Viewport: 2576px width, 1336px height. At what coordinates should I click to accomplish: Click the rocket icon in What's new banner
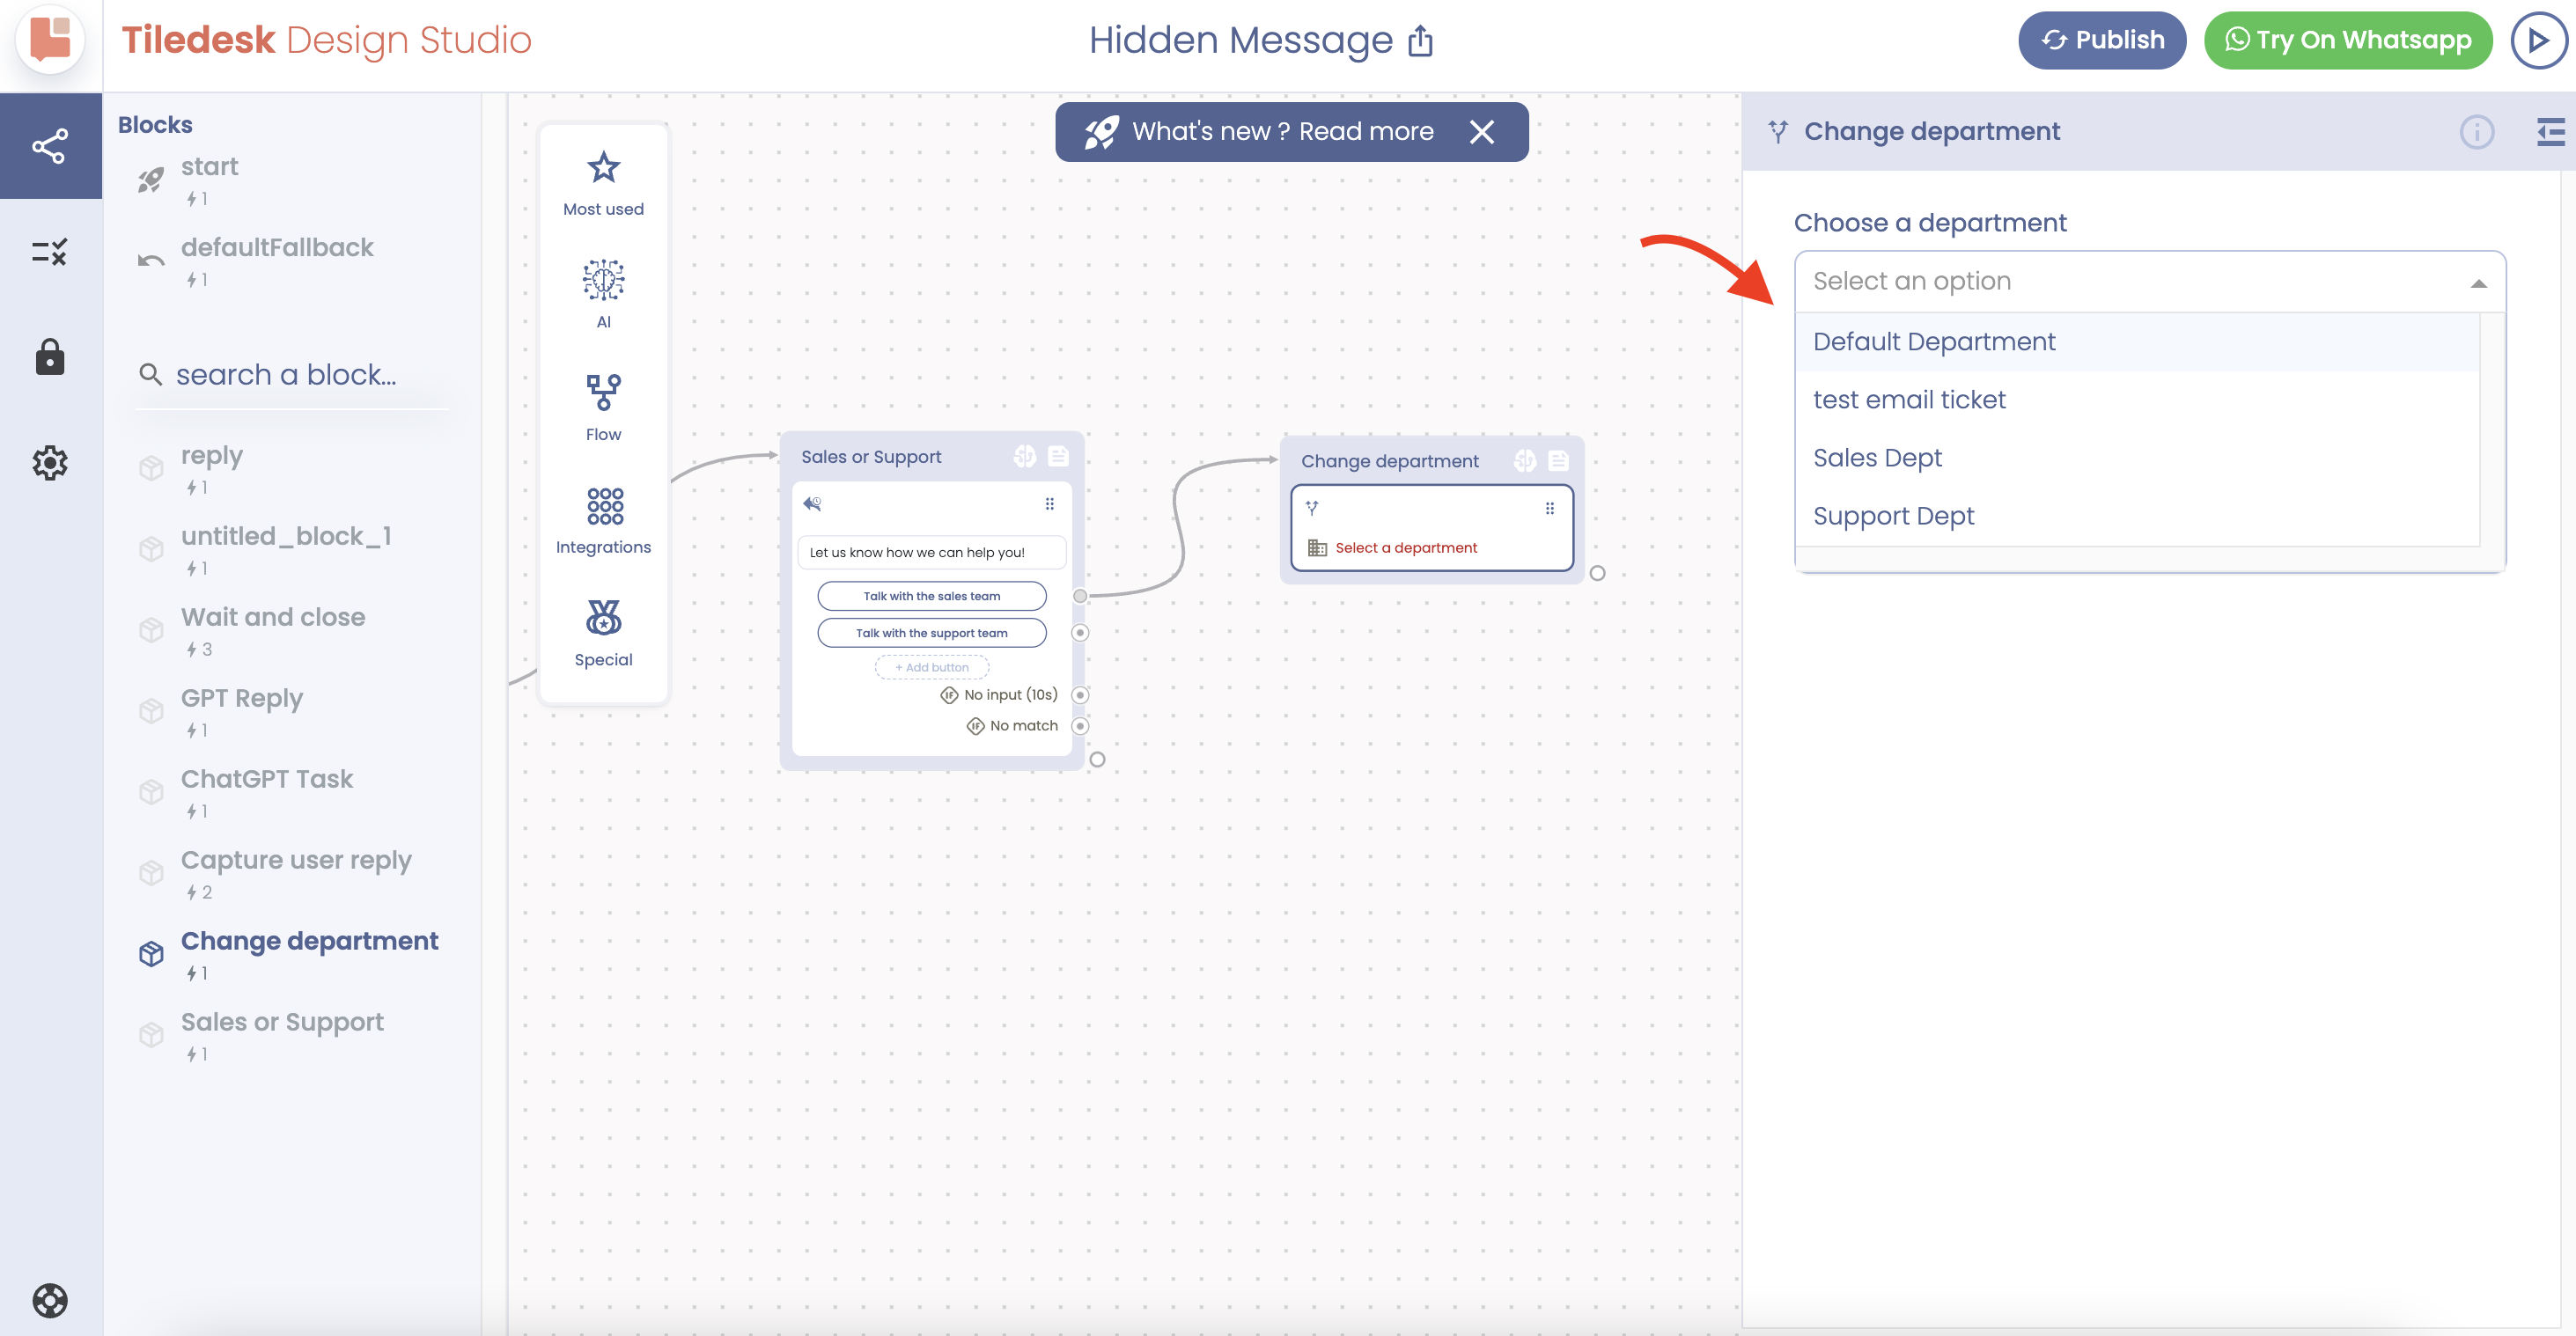click(1101, 131)
